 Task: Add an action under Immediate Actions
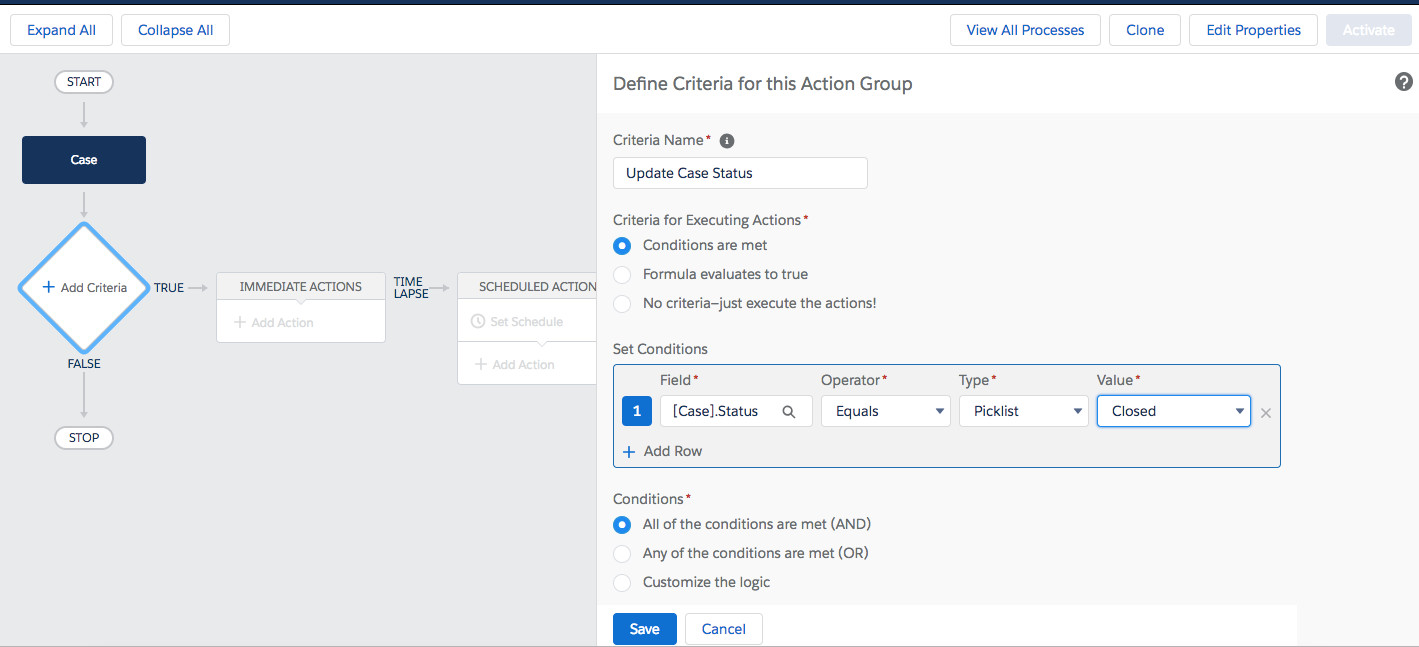pyautogui.click(x=273, y=323)
